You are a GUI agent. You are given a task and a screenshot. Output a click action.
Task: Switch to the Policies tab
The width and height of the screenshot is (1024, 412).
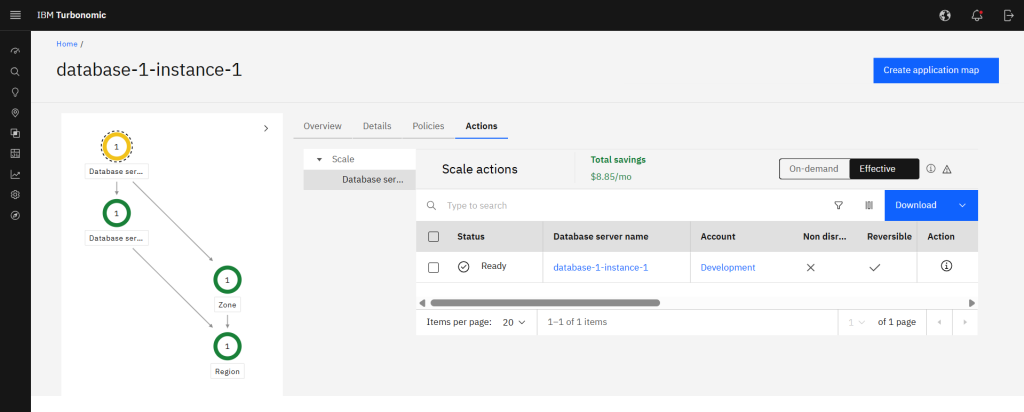point(428,126)
